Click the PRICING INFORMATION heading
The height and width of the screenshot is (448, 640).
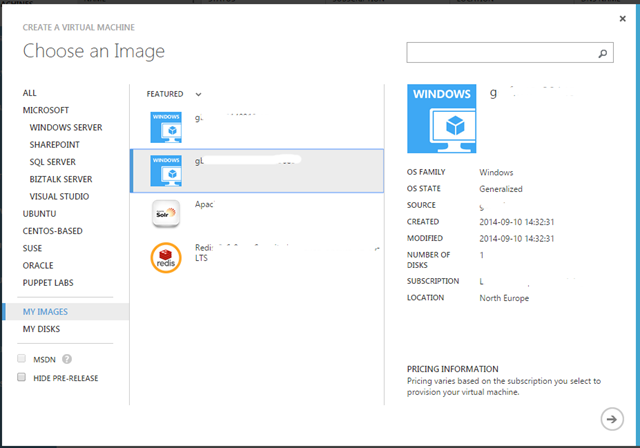click(x=453, y=369)
